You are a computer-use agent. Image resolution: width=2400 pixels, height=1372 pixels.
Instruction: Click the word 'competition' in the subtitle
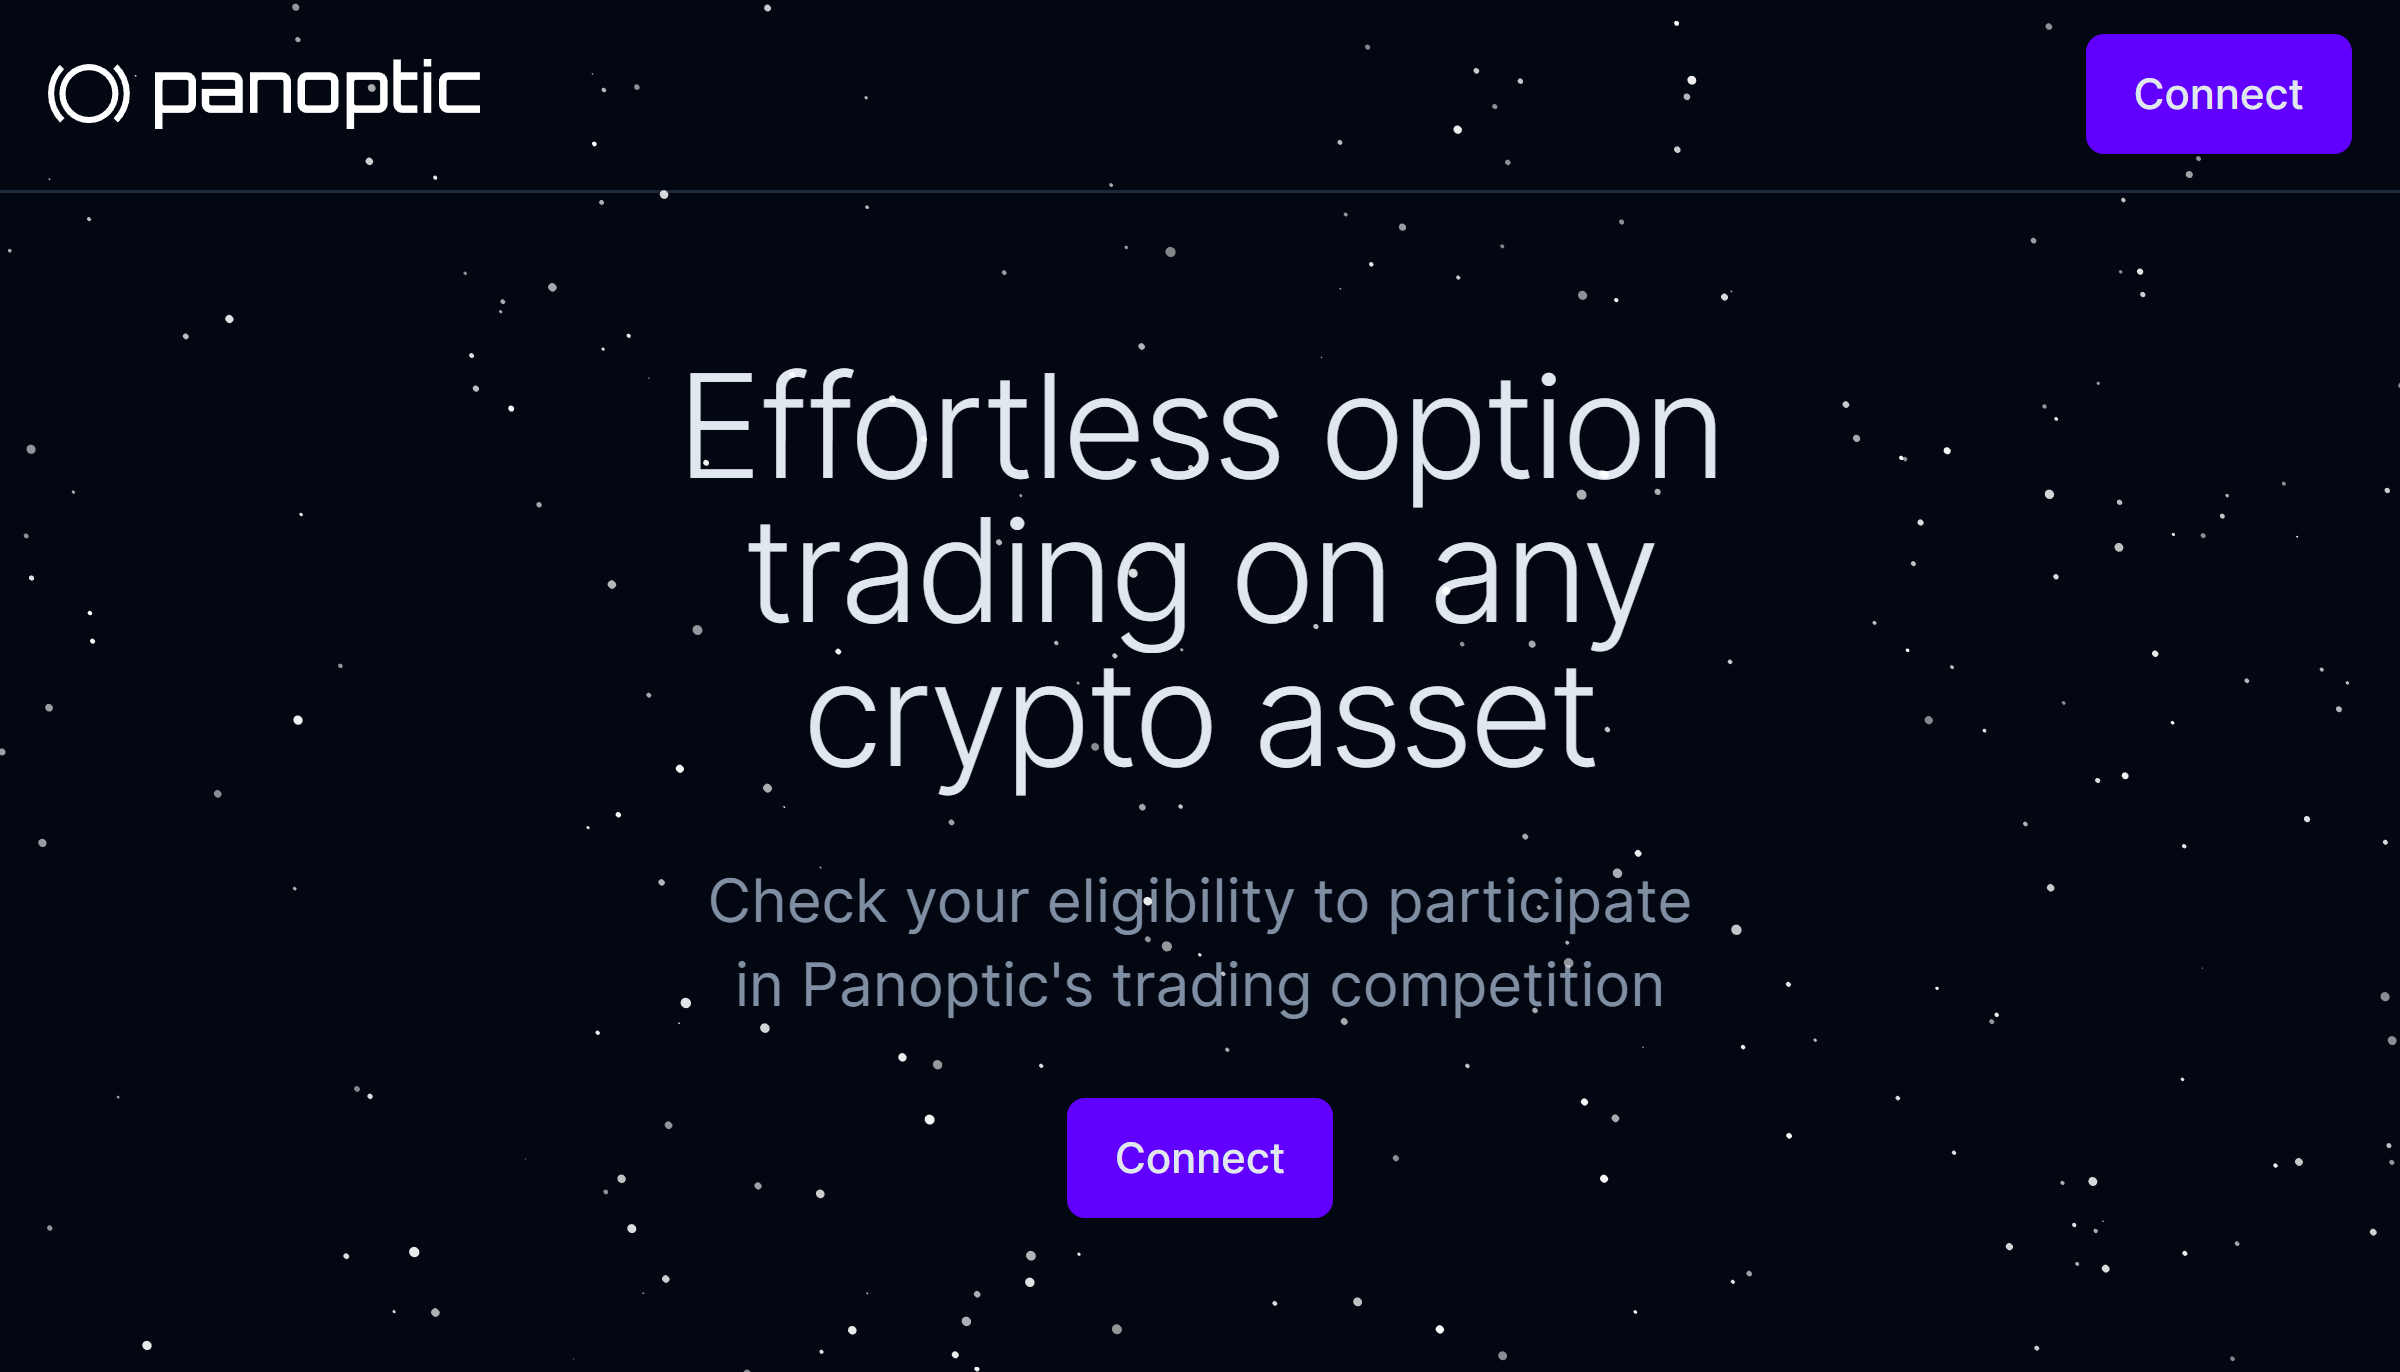[1498, 986]
